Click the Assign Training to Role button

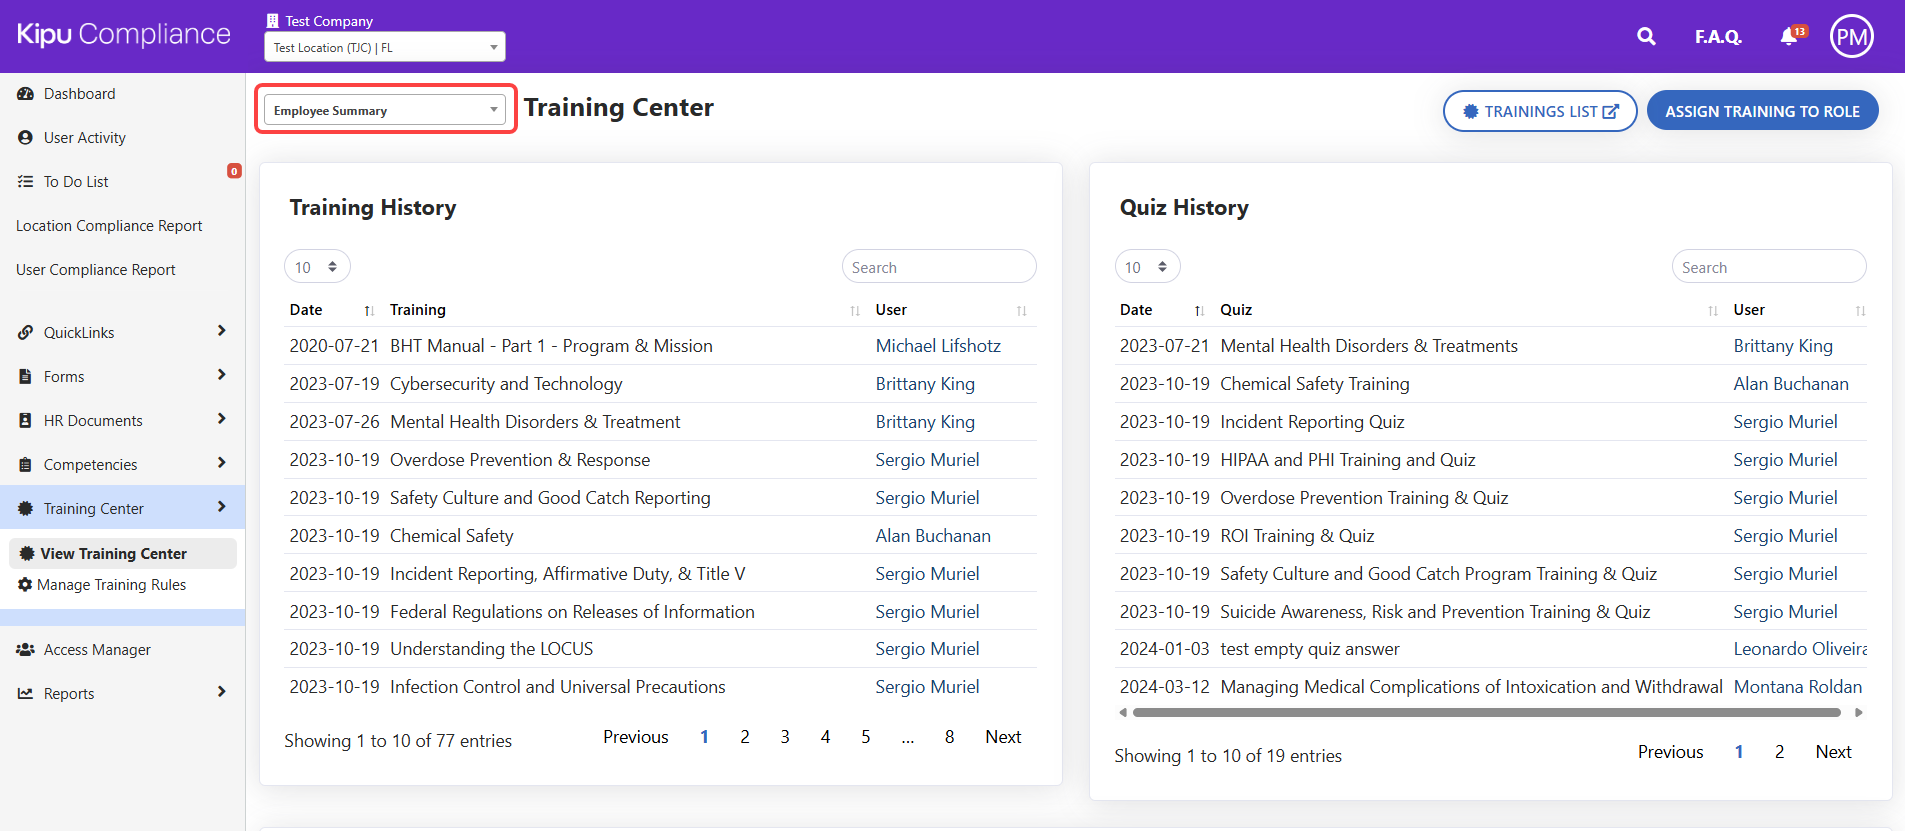[x=1761, y=111]
